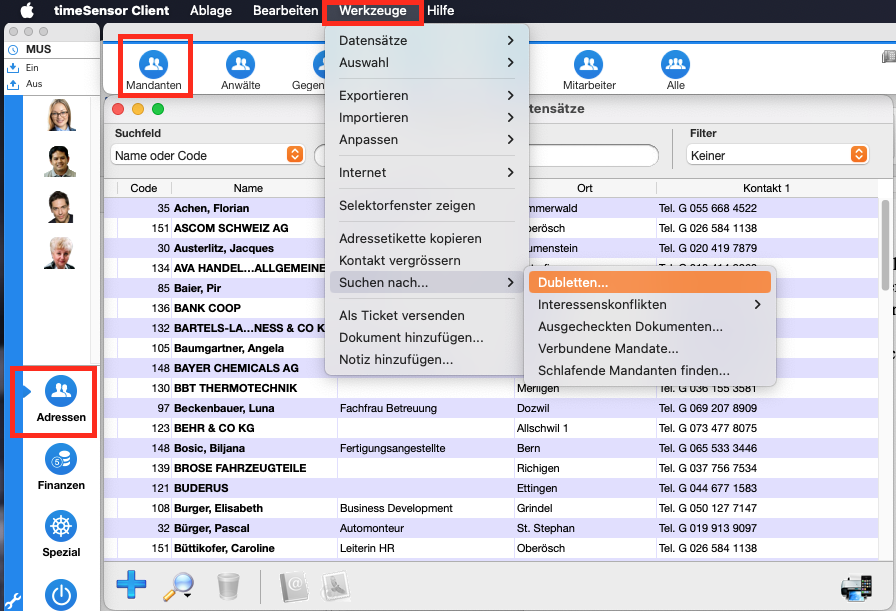Screen dimensions: 896x611
Task: Expand the Interessenskonflikten submenu
Action: [650, 305]
